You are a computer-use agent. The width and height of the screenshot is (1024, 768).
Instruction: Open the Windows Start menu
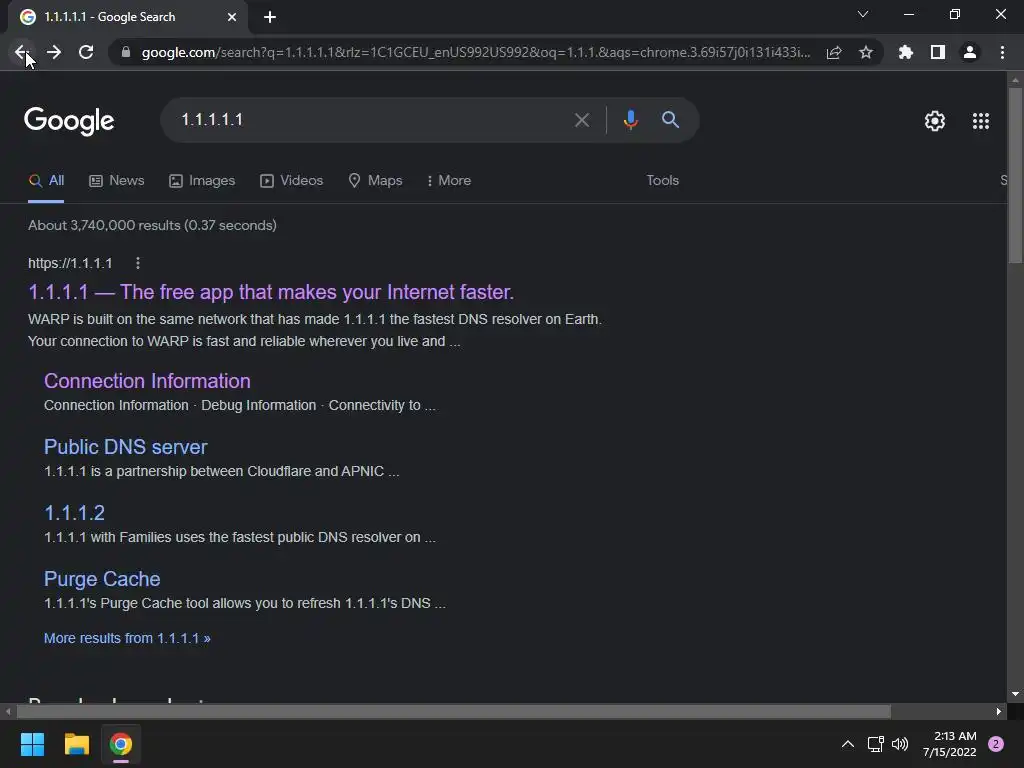tap(32, 744)
